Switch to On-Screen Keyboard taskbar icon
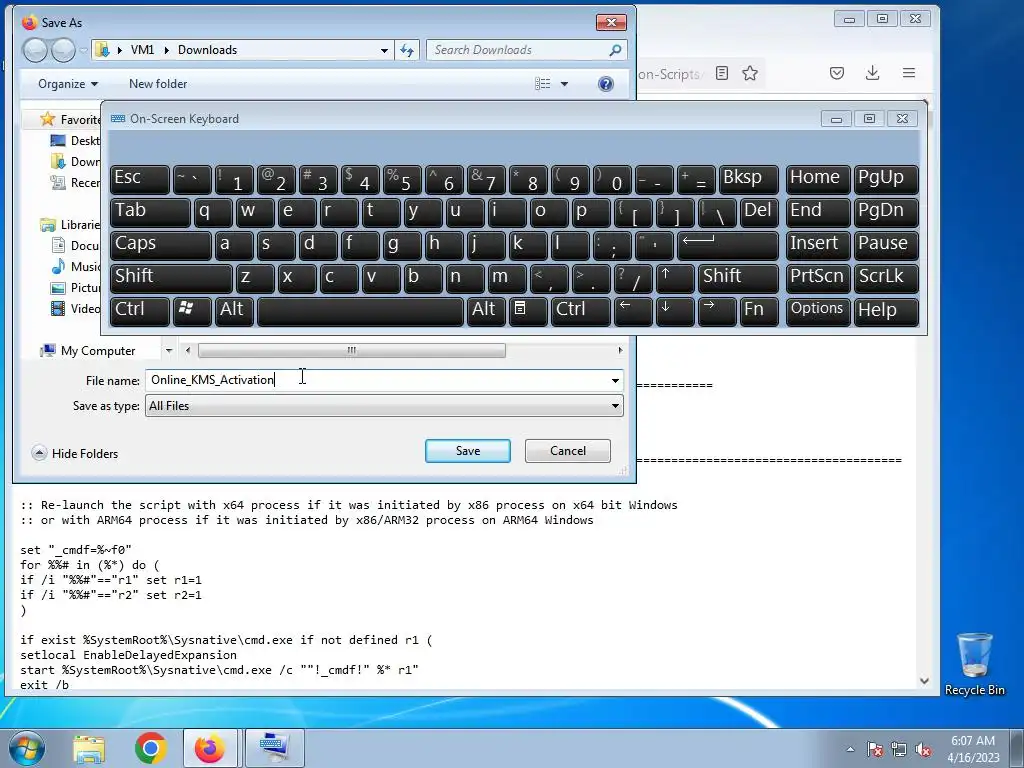 (x=274, y=748)
